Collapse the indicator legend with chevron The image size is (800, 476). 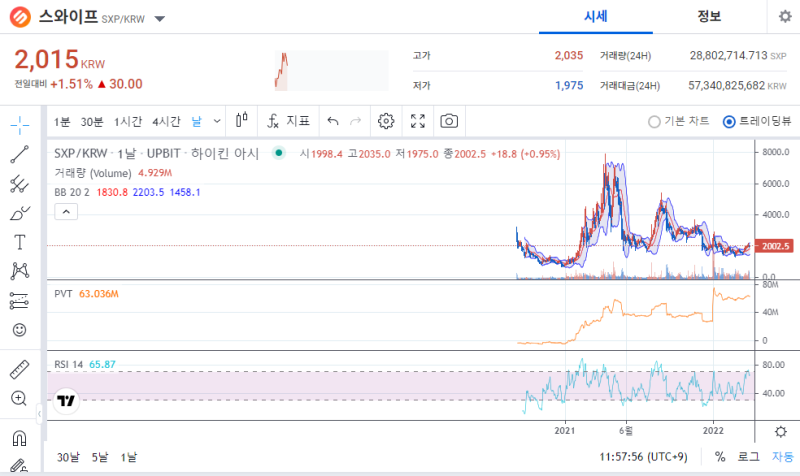click(x=66, y=212)
